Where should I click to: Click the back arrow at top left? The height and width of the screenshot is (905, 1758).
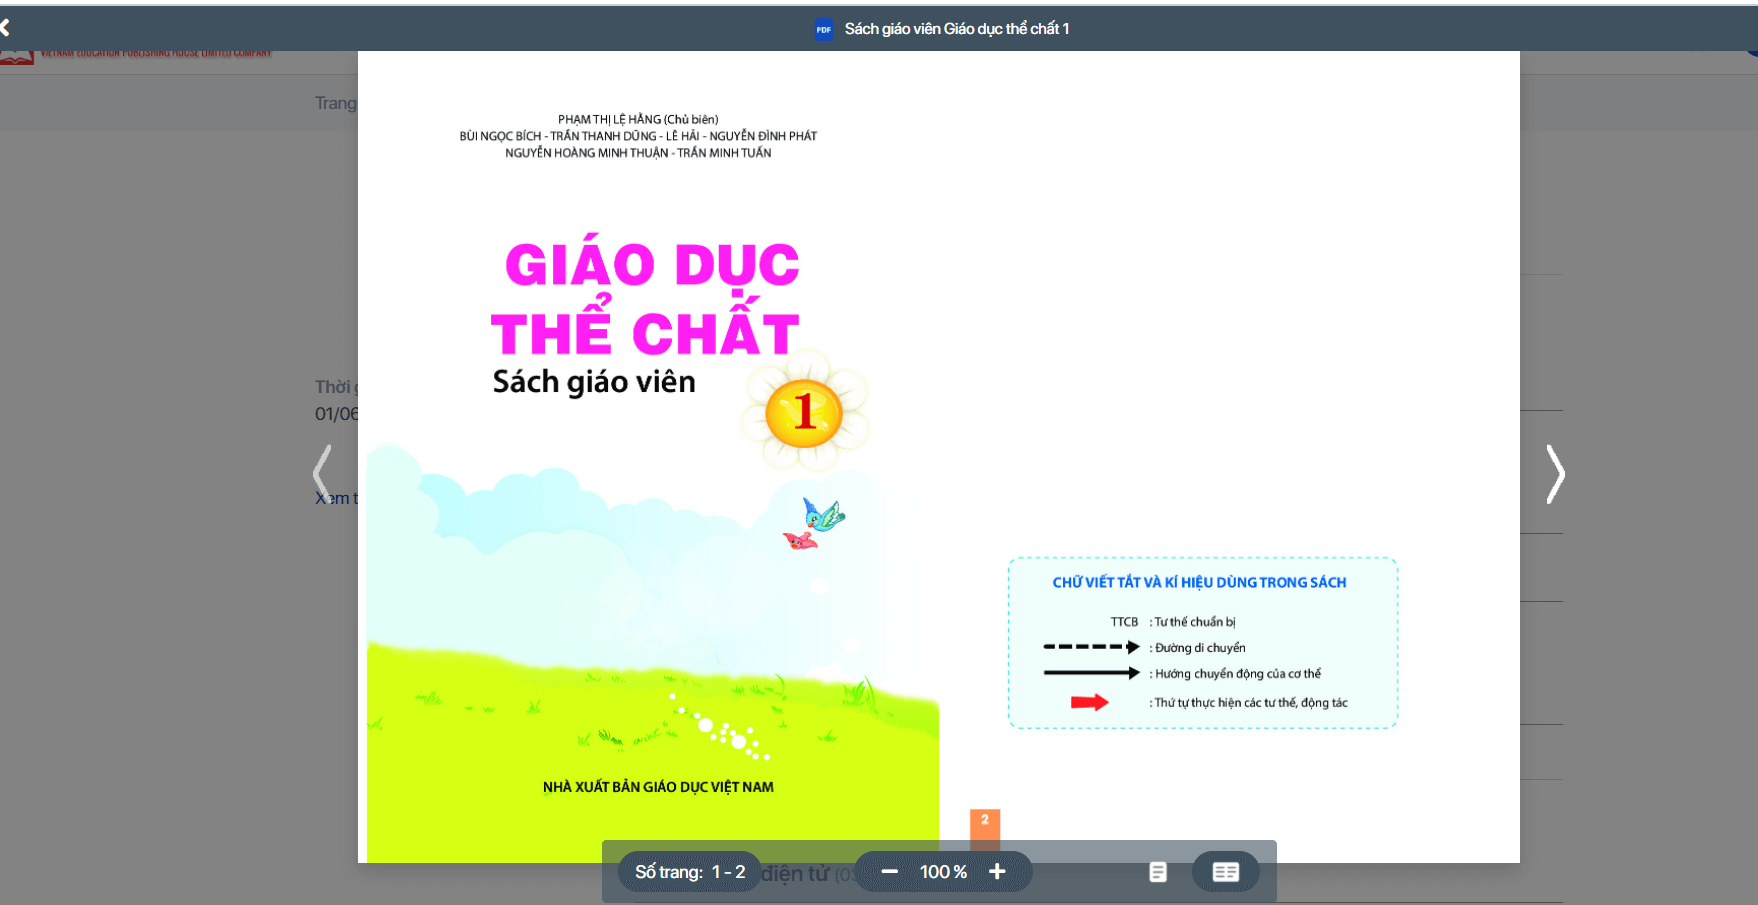[x=5, y=28]
